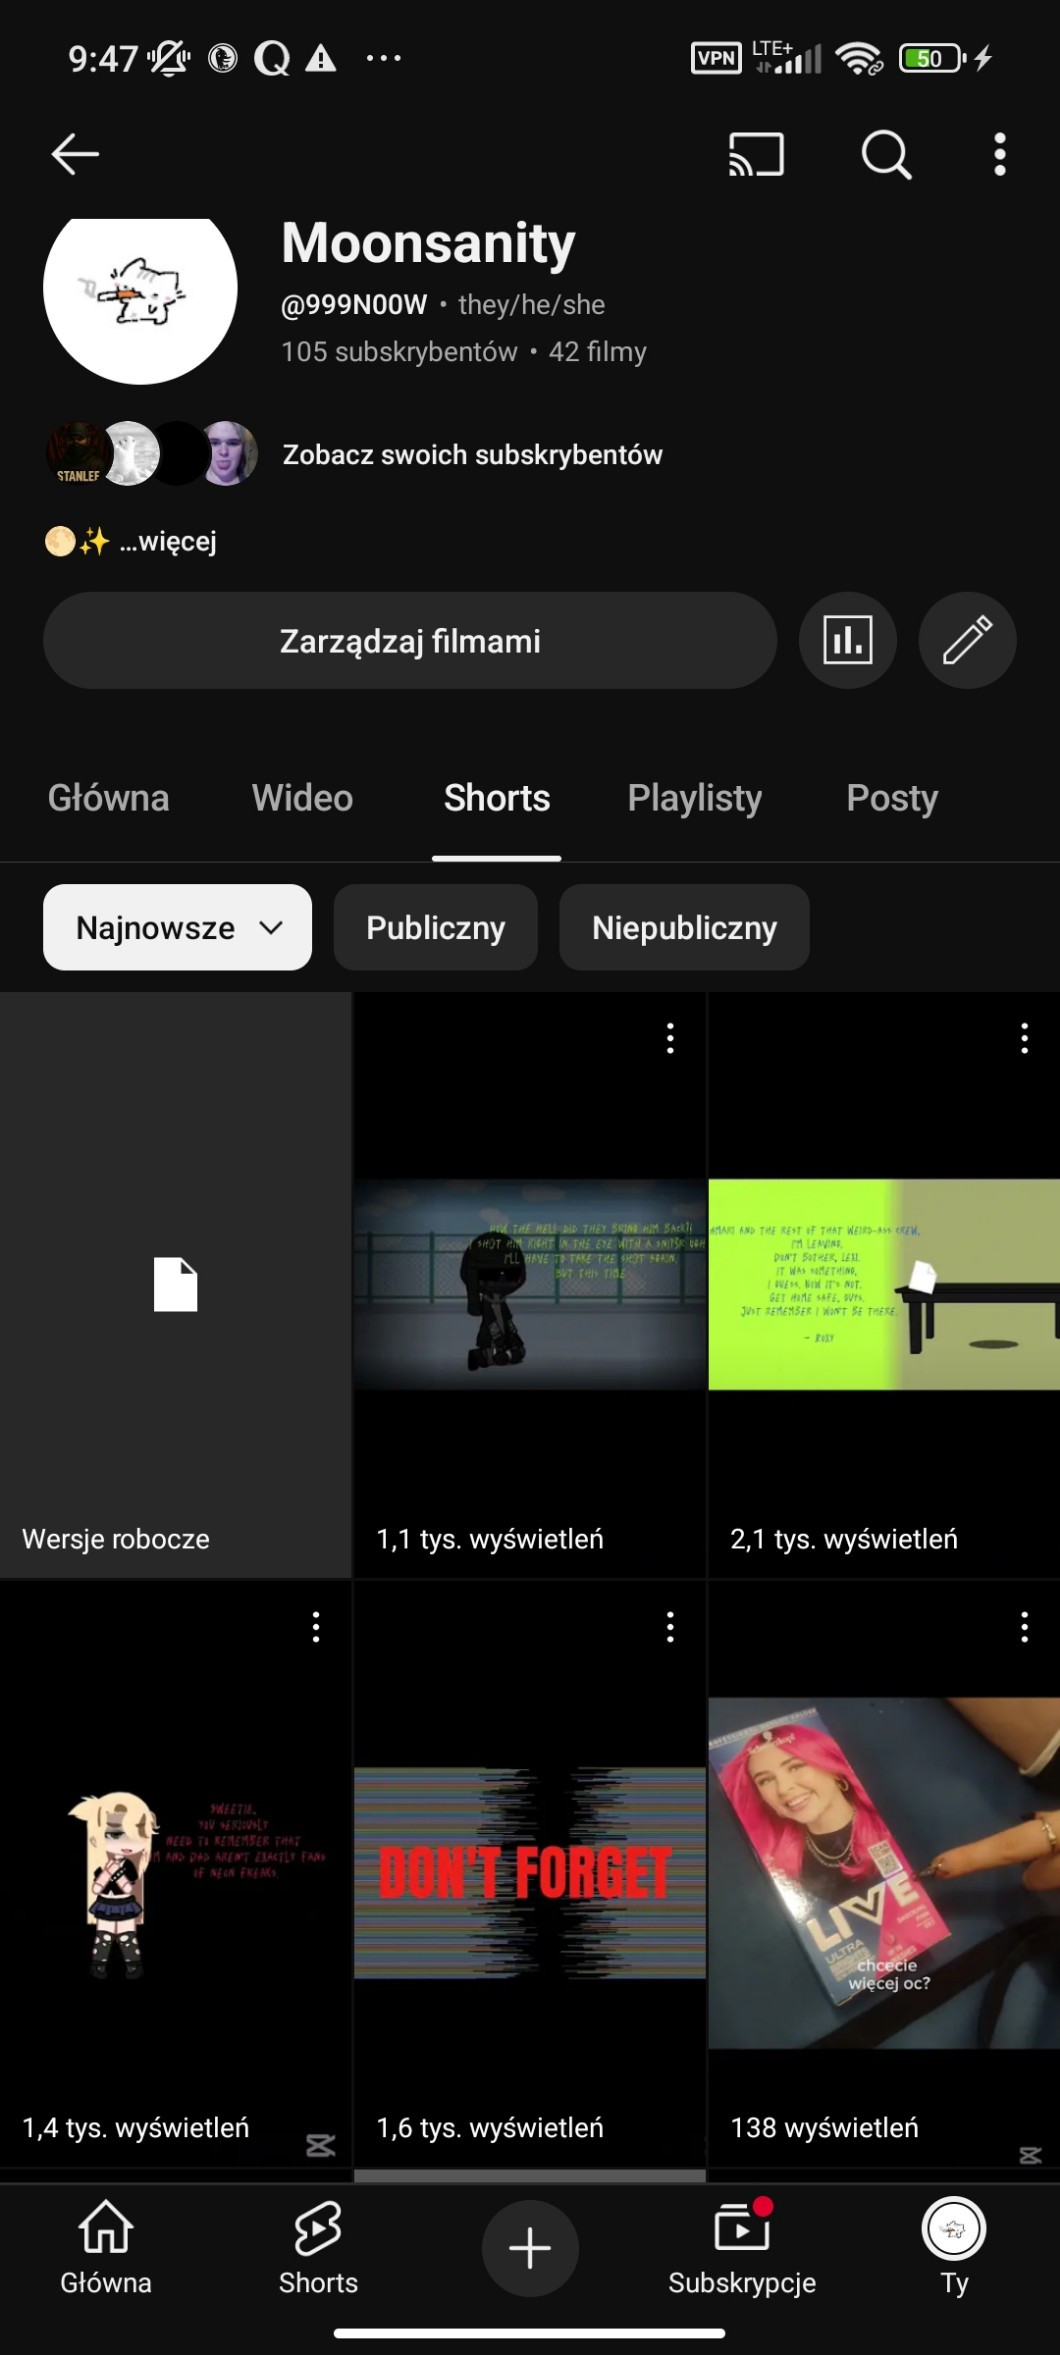Viewport: 1060px width, 2355px height.
Task: Expand the Najnowsze sort dropdown
Action: pos(177,927)
